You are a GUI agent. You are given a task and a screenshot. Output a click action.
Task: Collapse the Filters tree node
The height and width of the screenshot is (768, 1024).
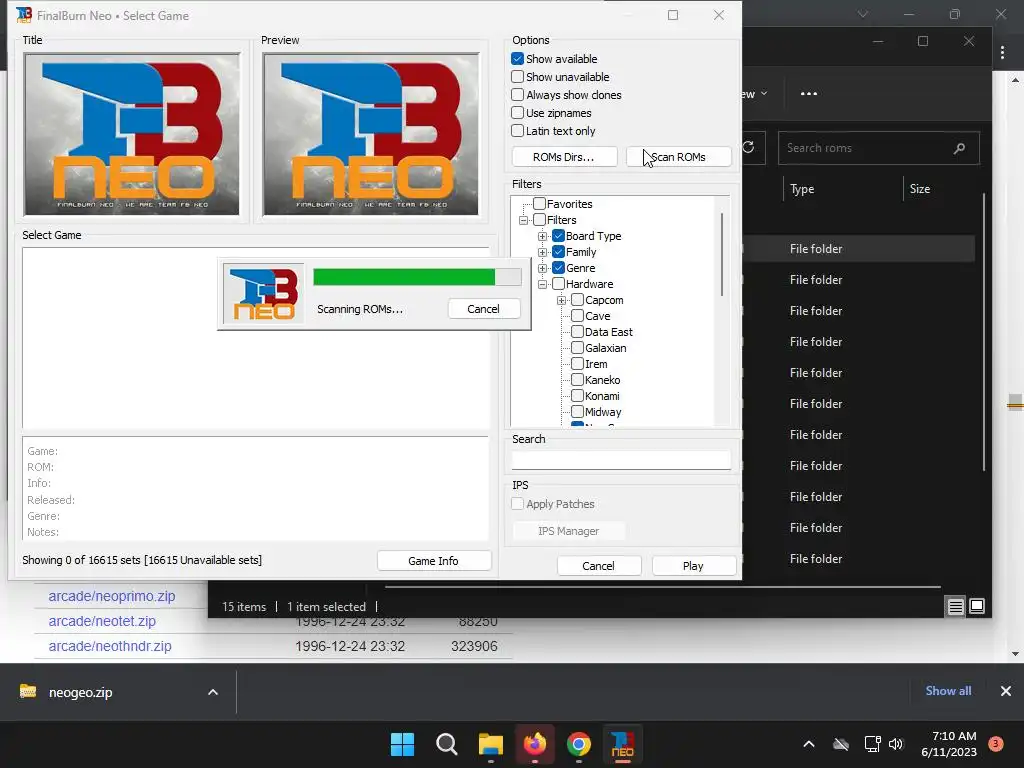click(x=523, y=220)
